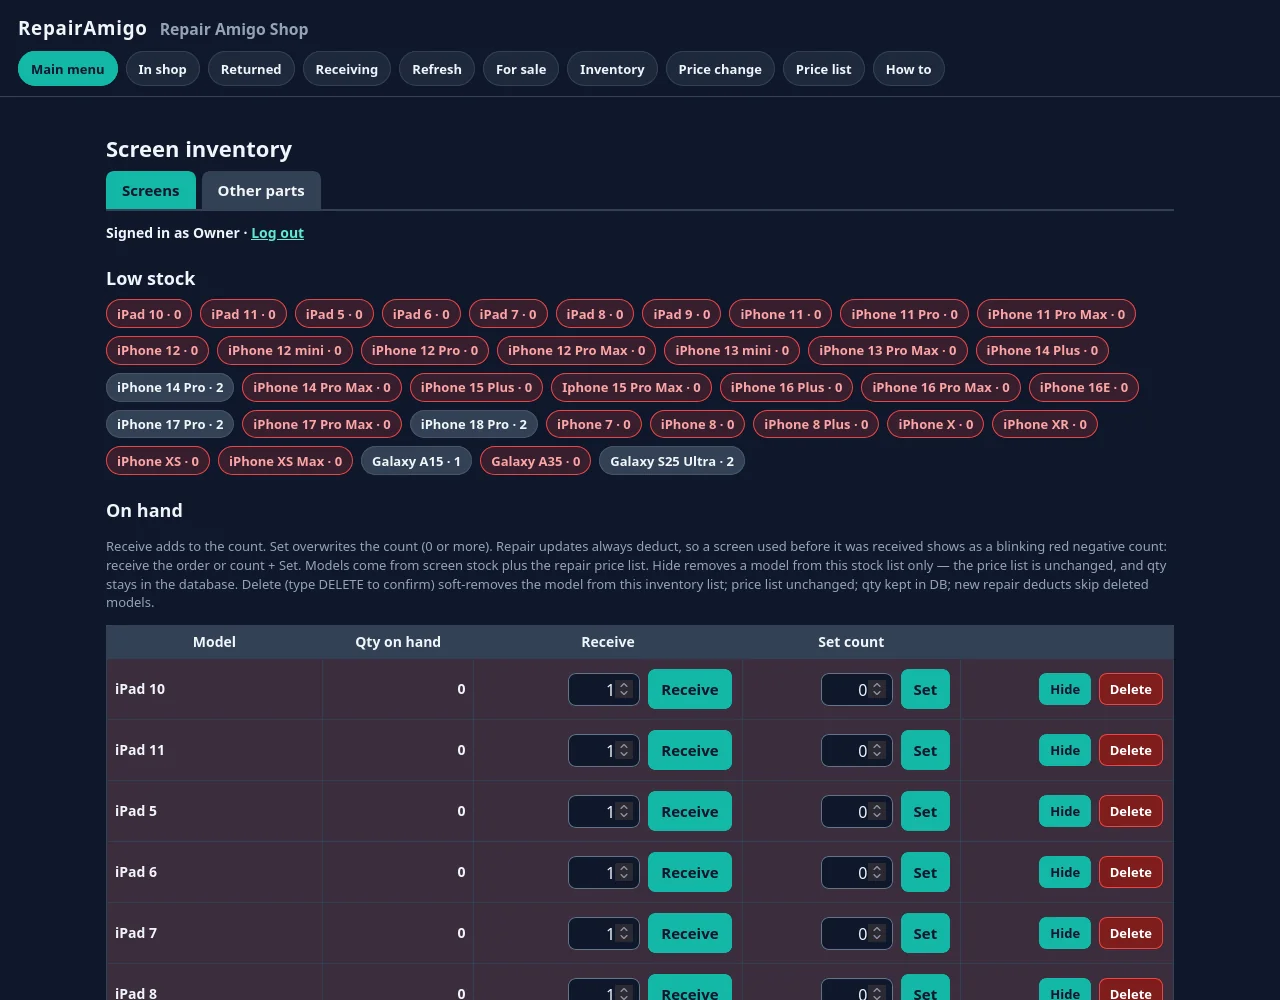
Task: Click Set for iPad 7
Action: 925,933
